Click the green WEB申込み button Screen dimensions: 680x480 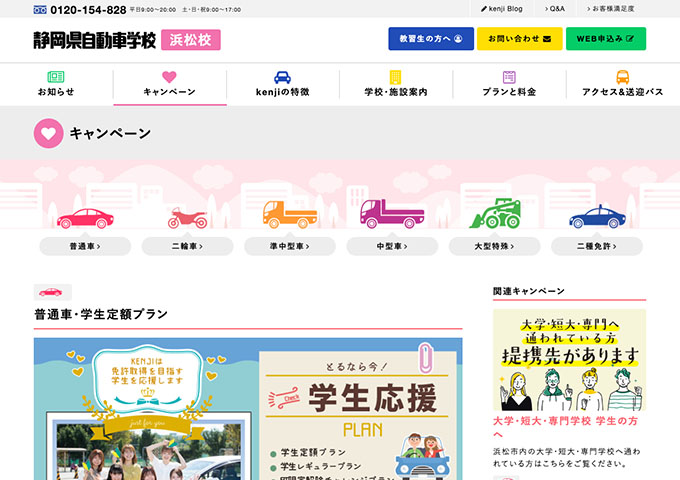606,39
